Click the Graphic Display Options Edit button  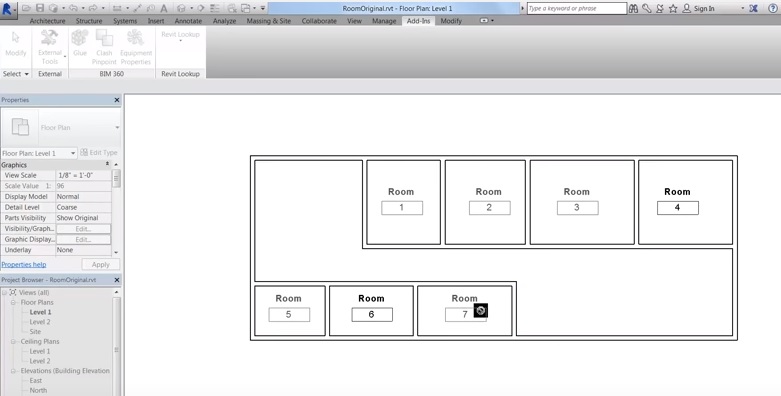[x=83, y=240]
